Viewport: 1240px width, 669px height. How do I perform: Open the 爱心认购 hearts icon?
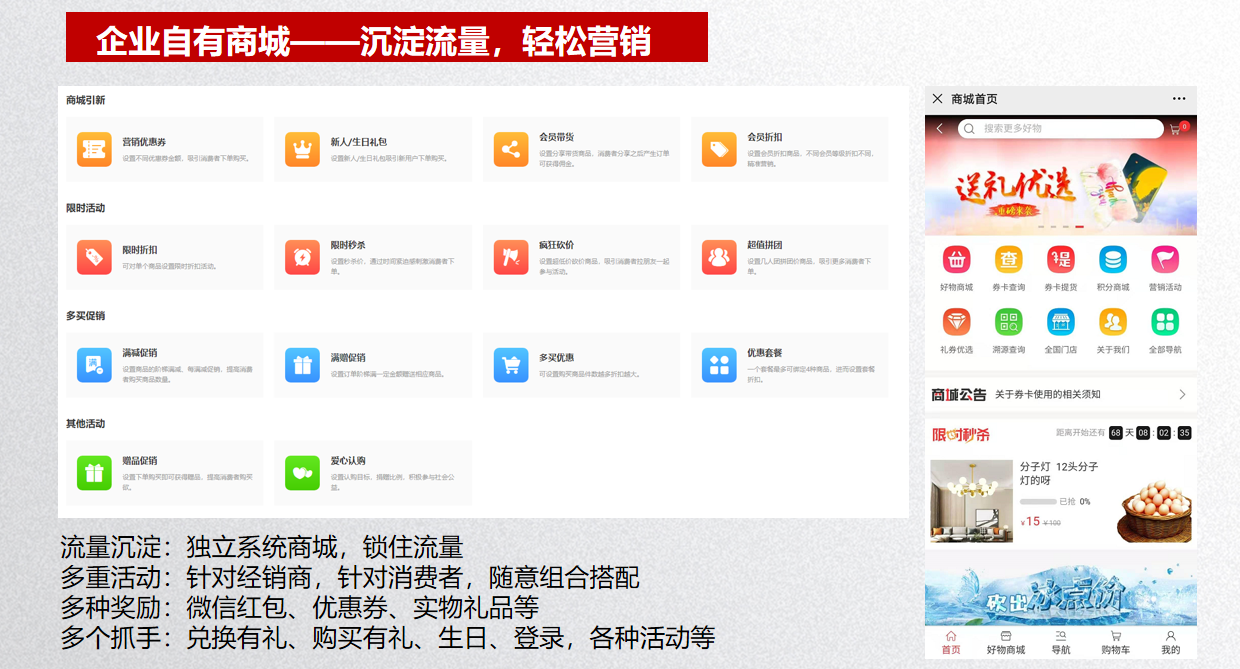click(302, 473)
